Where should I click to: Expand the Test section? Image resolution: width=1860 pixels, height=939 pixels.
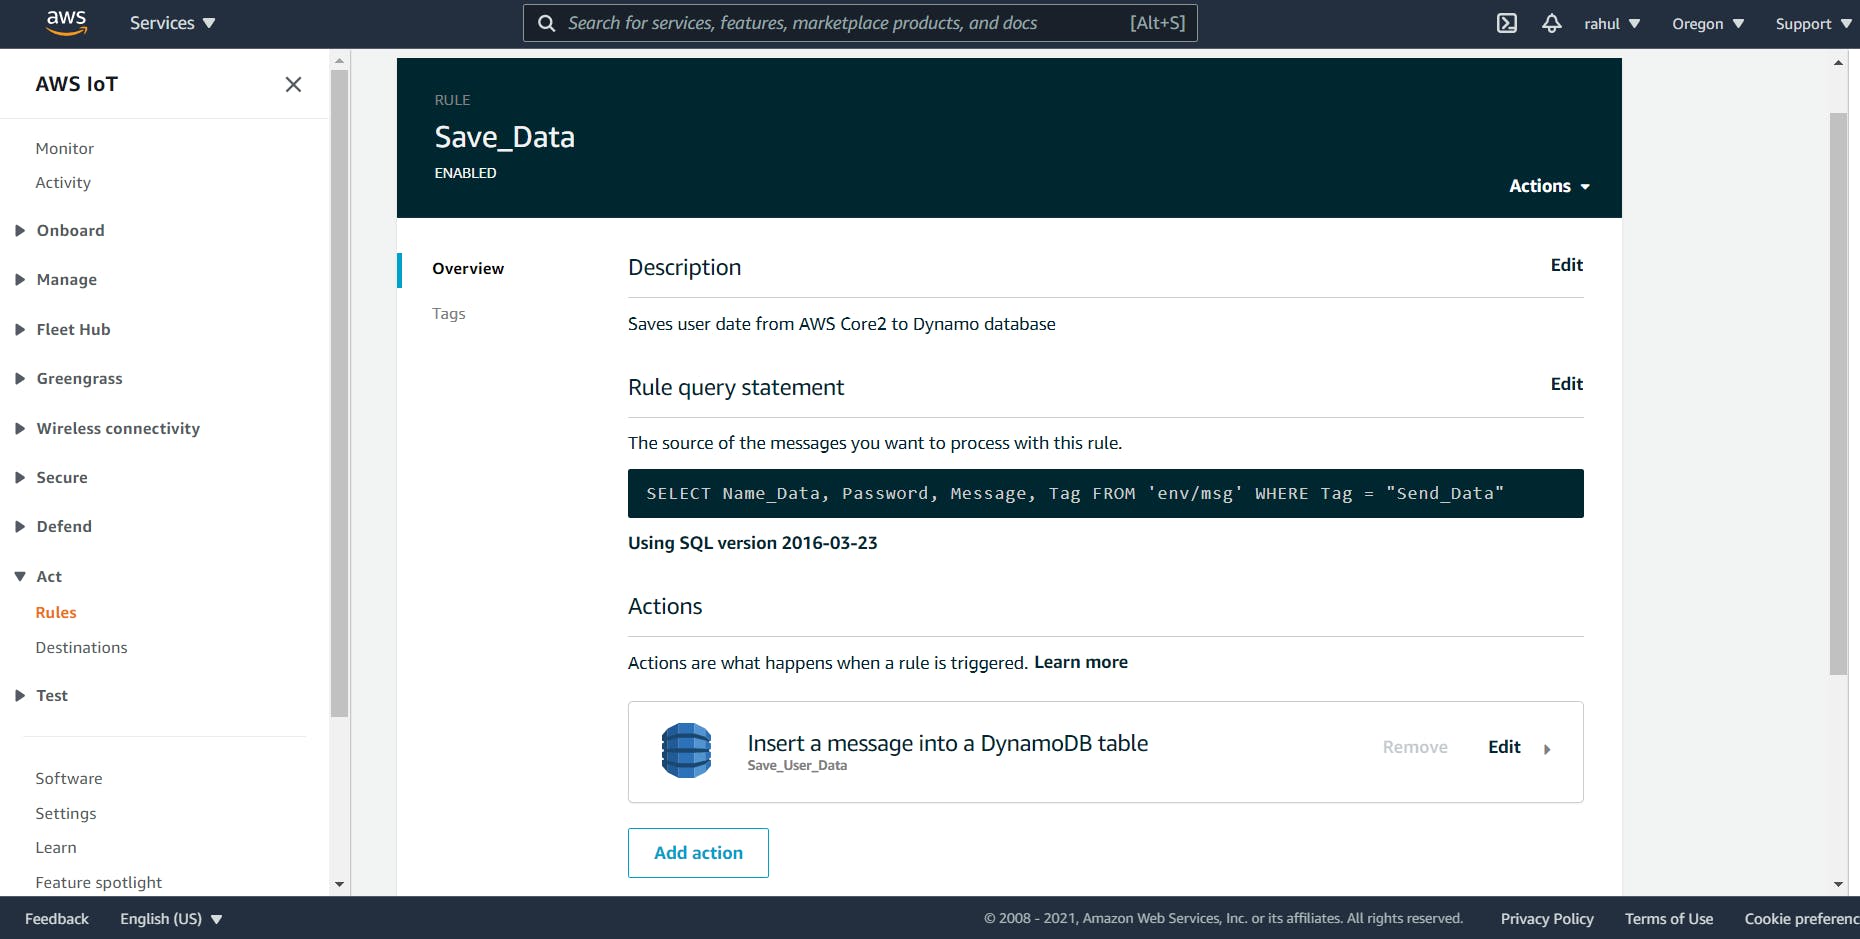coord(41,695)
